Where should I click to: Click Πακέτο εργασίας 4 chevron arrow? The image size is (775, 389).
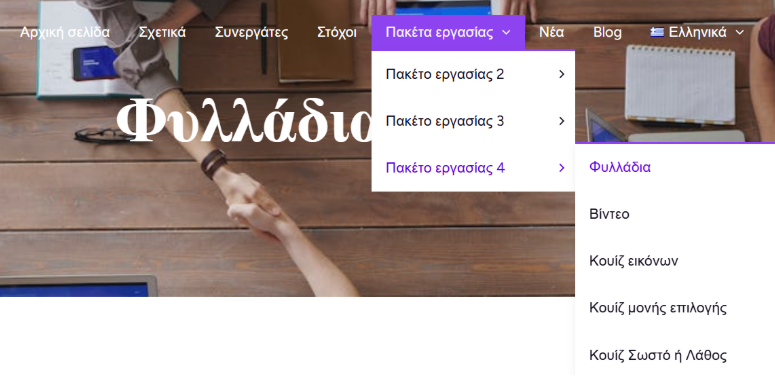[x=561, y=168]
